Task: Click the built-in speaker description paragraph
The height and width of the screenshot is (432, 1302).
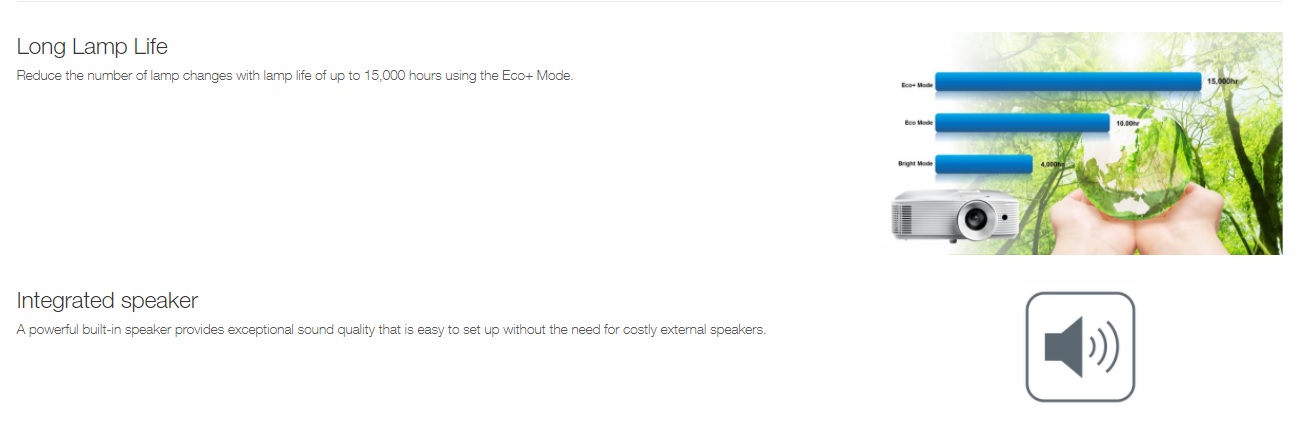Action: (391, 330)
